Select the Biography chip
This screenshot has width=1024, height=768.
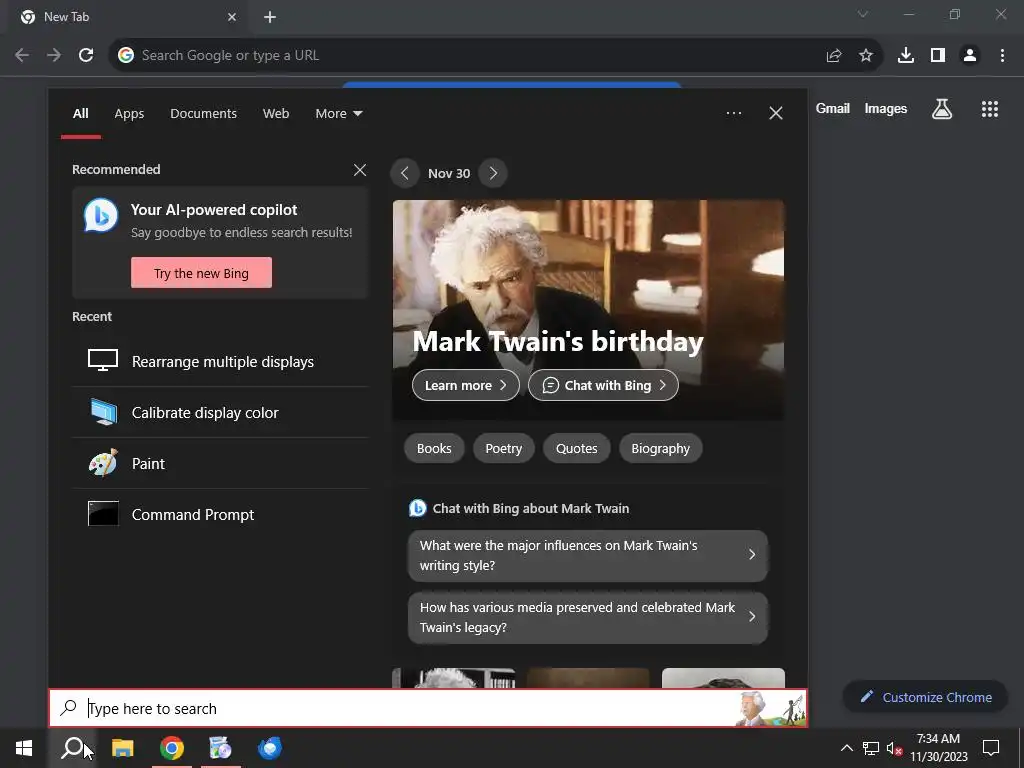(660, 449)
